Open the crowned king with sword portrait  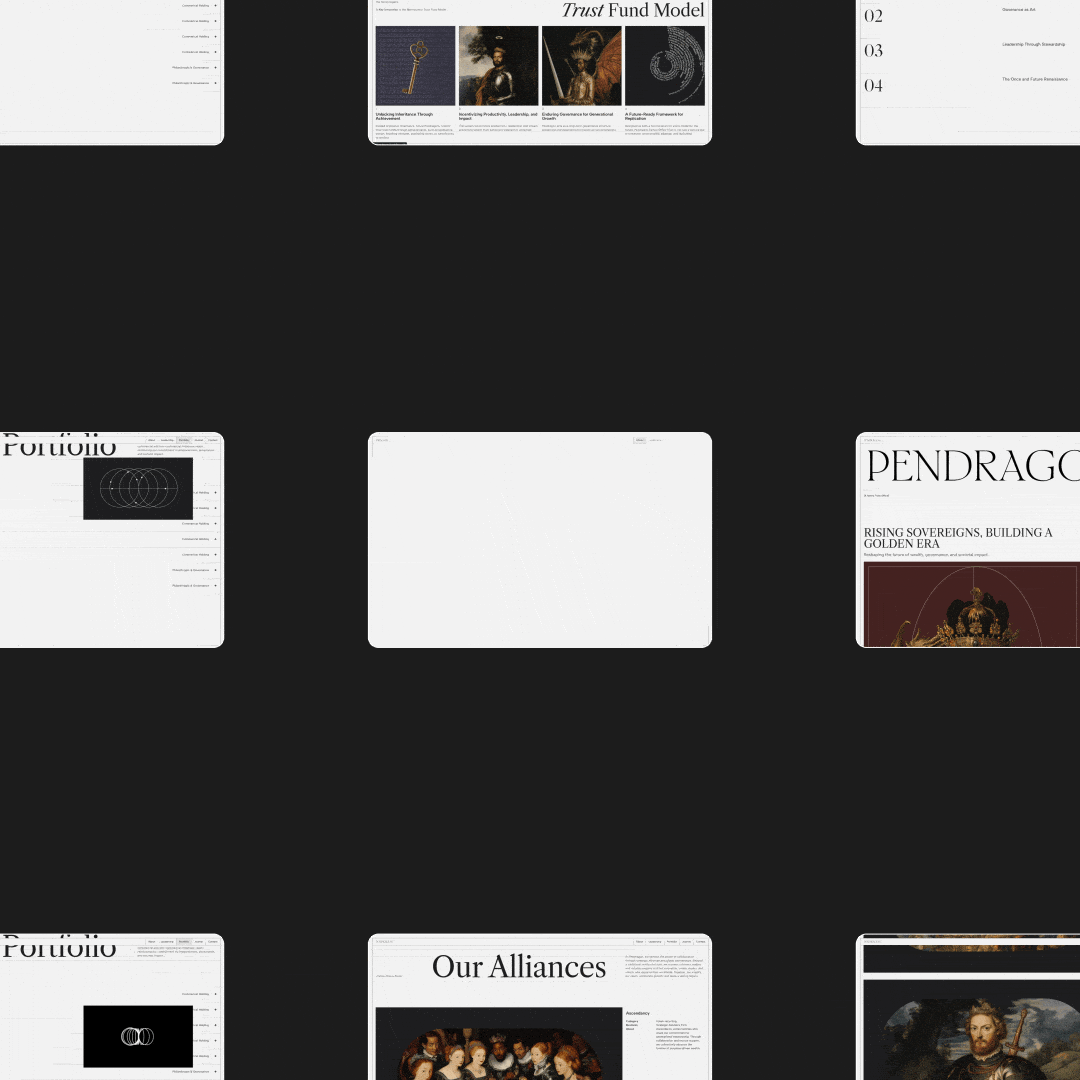(x=972, y=1030)
